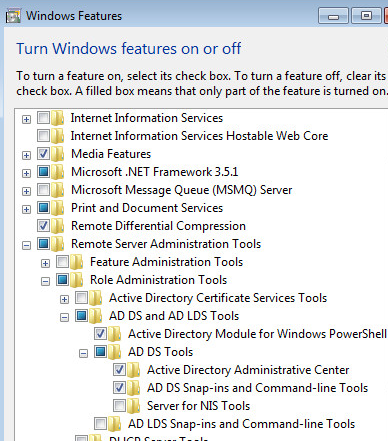This screenshot has width=388, height=441.
Task: Select the Remote Differential Compression row text
Action: (158, 226)
